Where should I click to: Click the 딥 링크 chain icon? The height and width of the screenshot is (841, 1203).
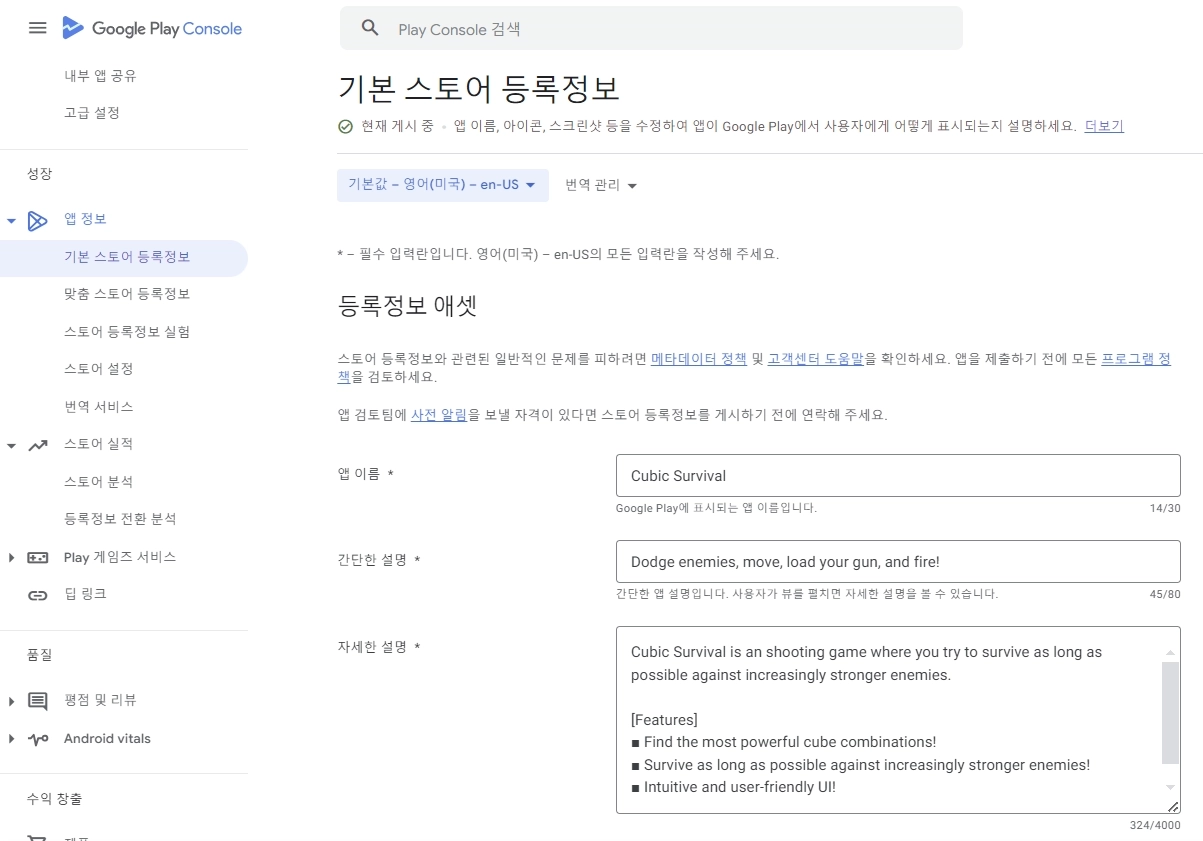tap(38, 595)
